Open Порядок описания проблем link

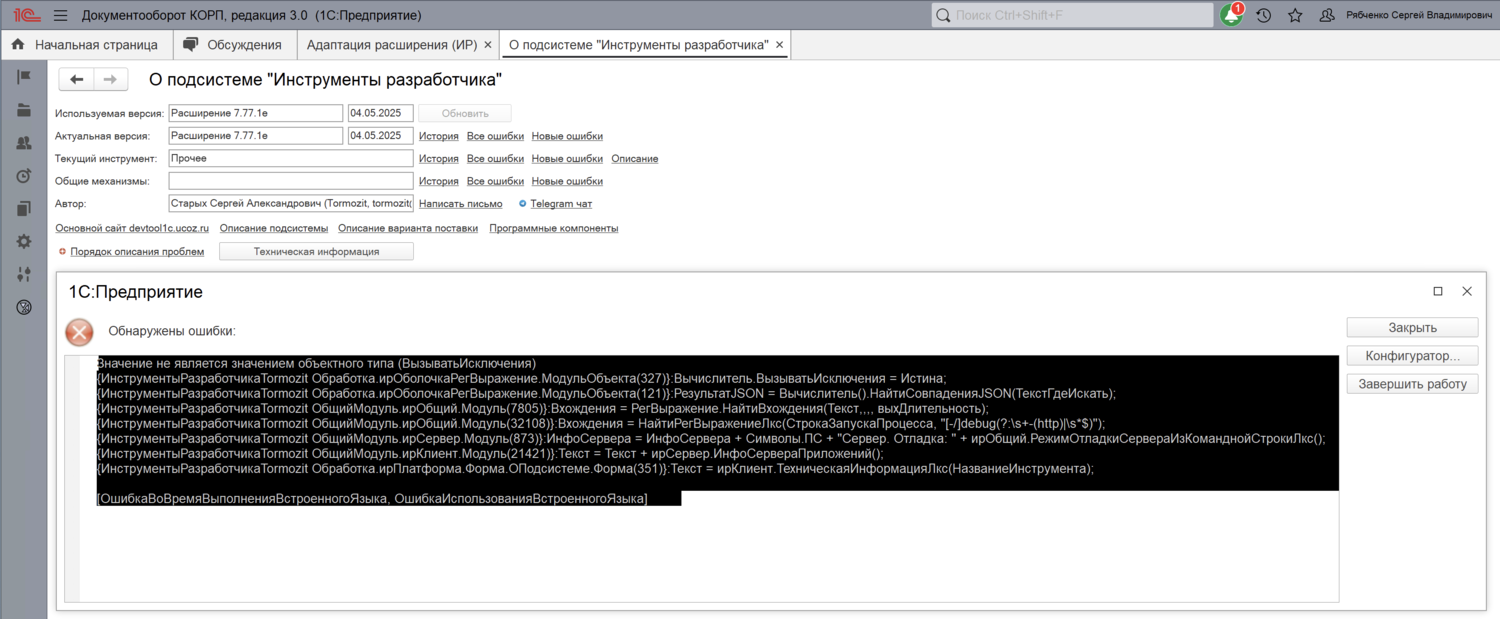point(137,252)
